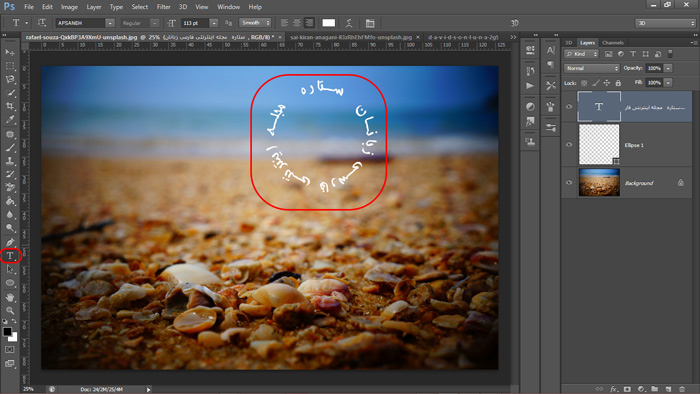Screen dimensions: 700x394
Task: Click the Create warped text icon
Action: (349, 23)
